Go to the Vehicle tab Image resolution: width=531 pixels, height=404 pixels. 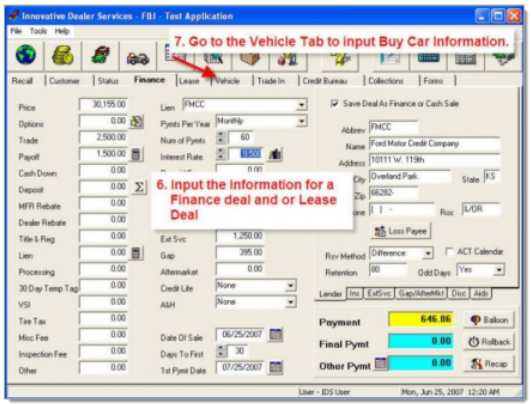(228, 81)
